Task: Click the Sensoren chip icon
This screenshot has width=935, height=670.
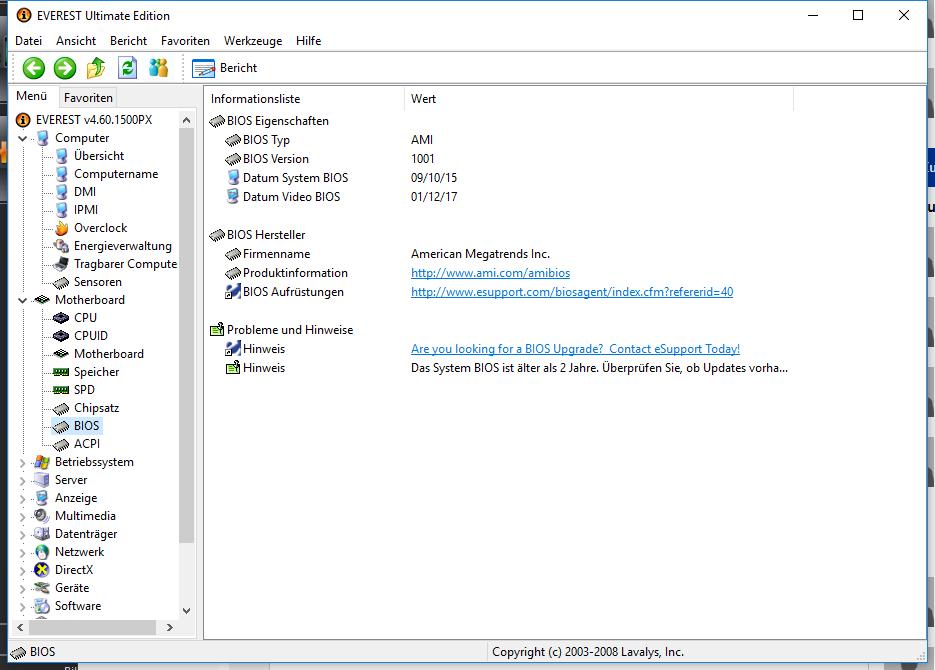Action: 61,283
